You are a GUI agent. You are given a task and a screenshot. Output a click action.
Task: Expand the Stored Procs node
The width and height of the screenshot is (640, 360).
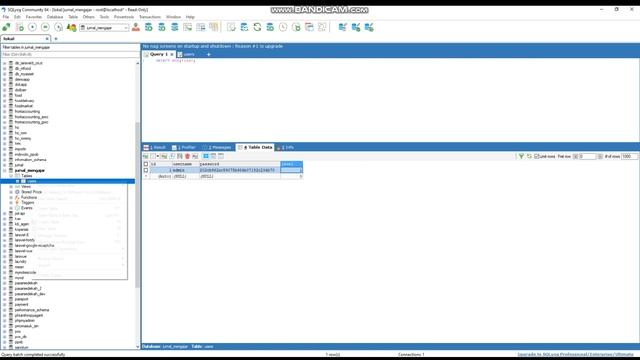11,192
